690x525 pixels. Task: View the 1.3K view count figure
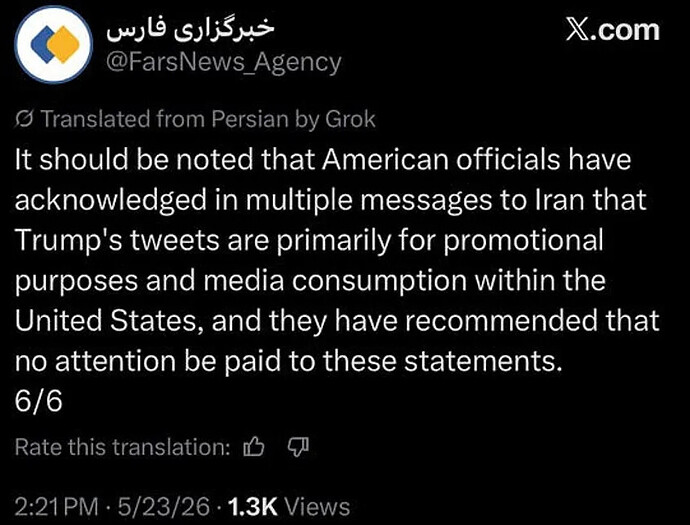tap(253, 507)
